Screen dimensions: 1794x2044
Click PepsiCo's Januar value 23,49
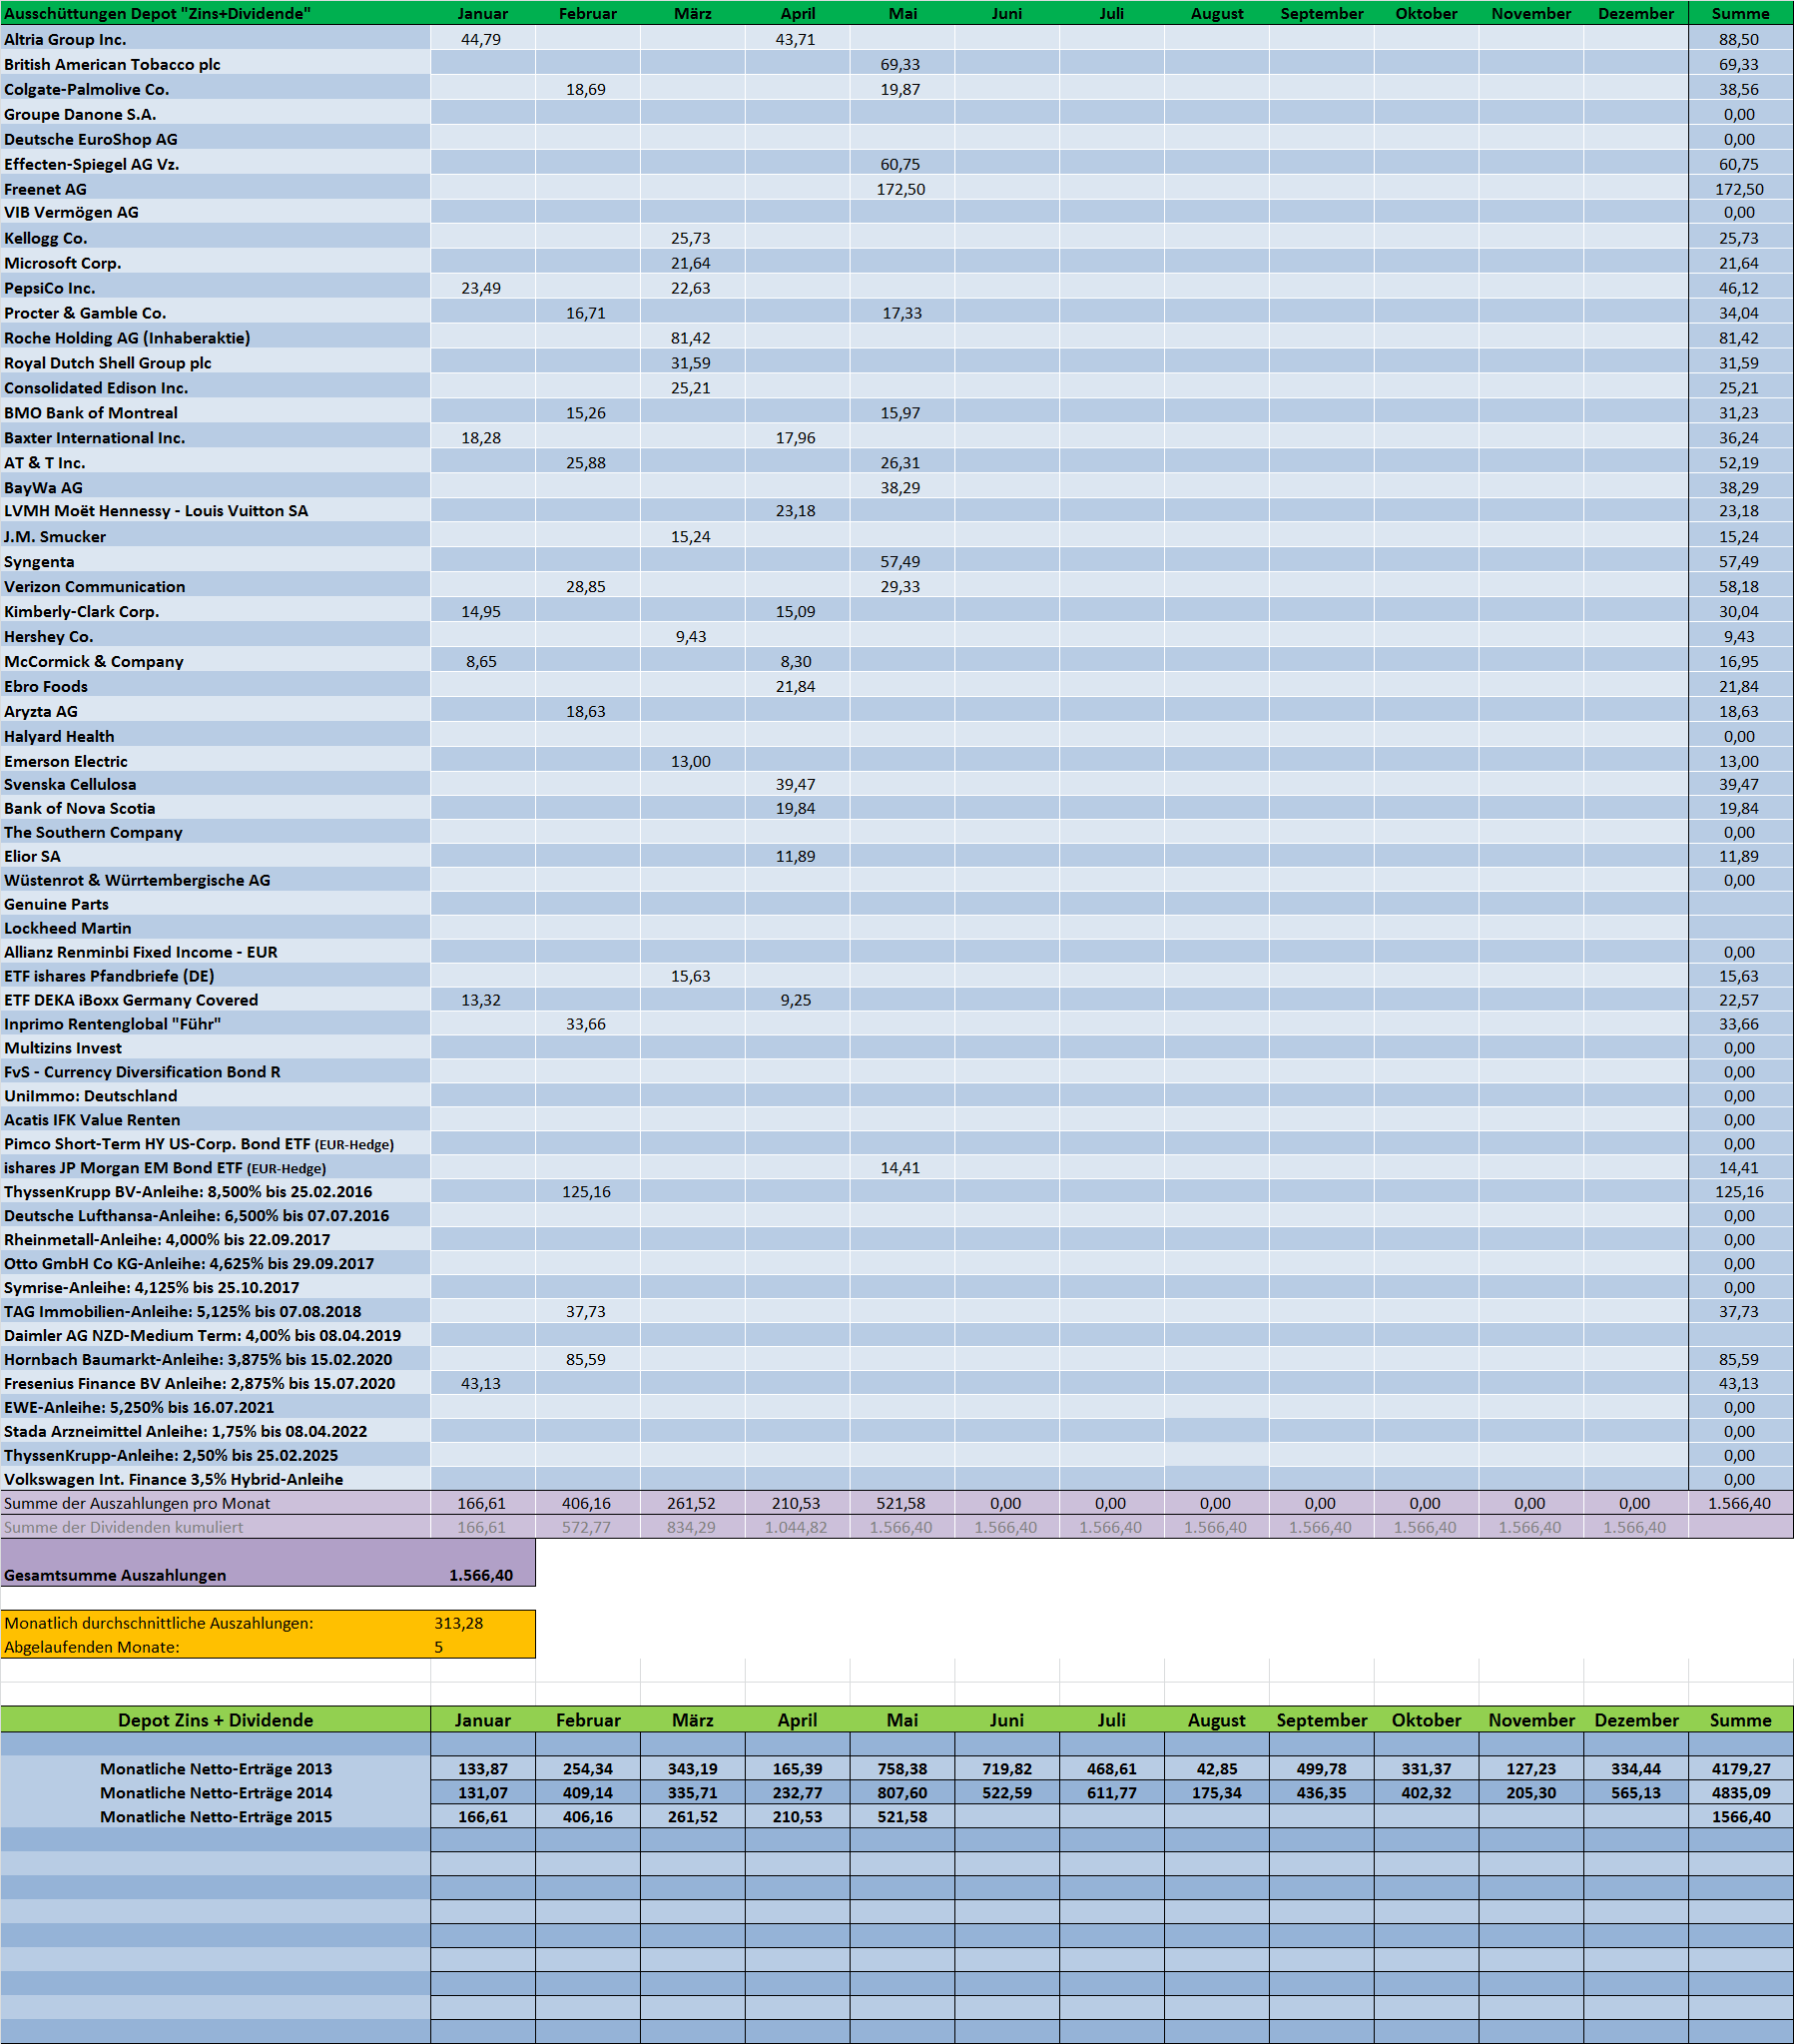point(481,289)
